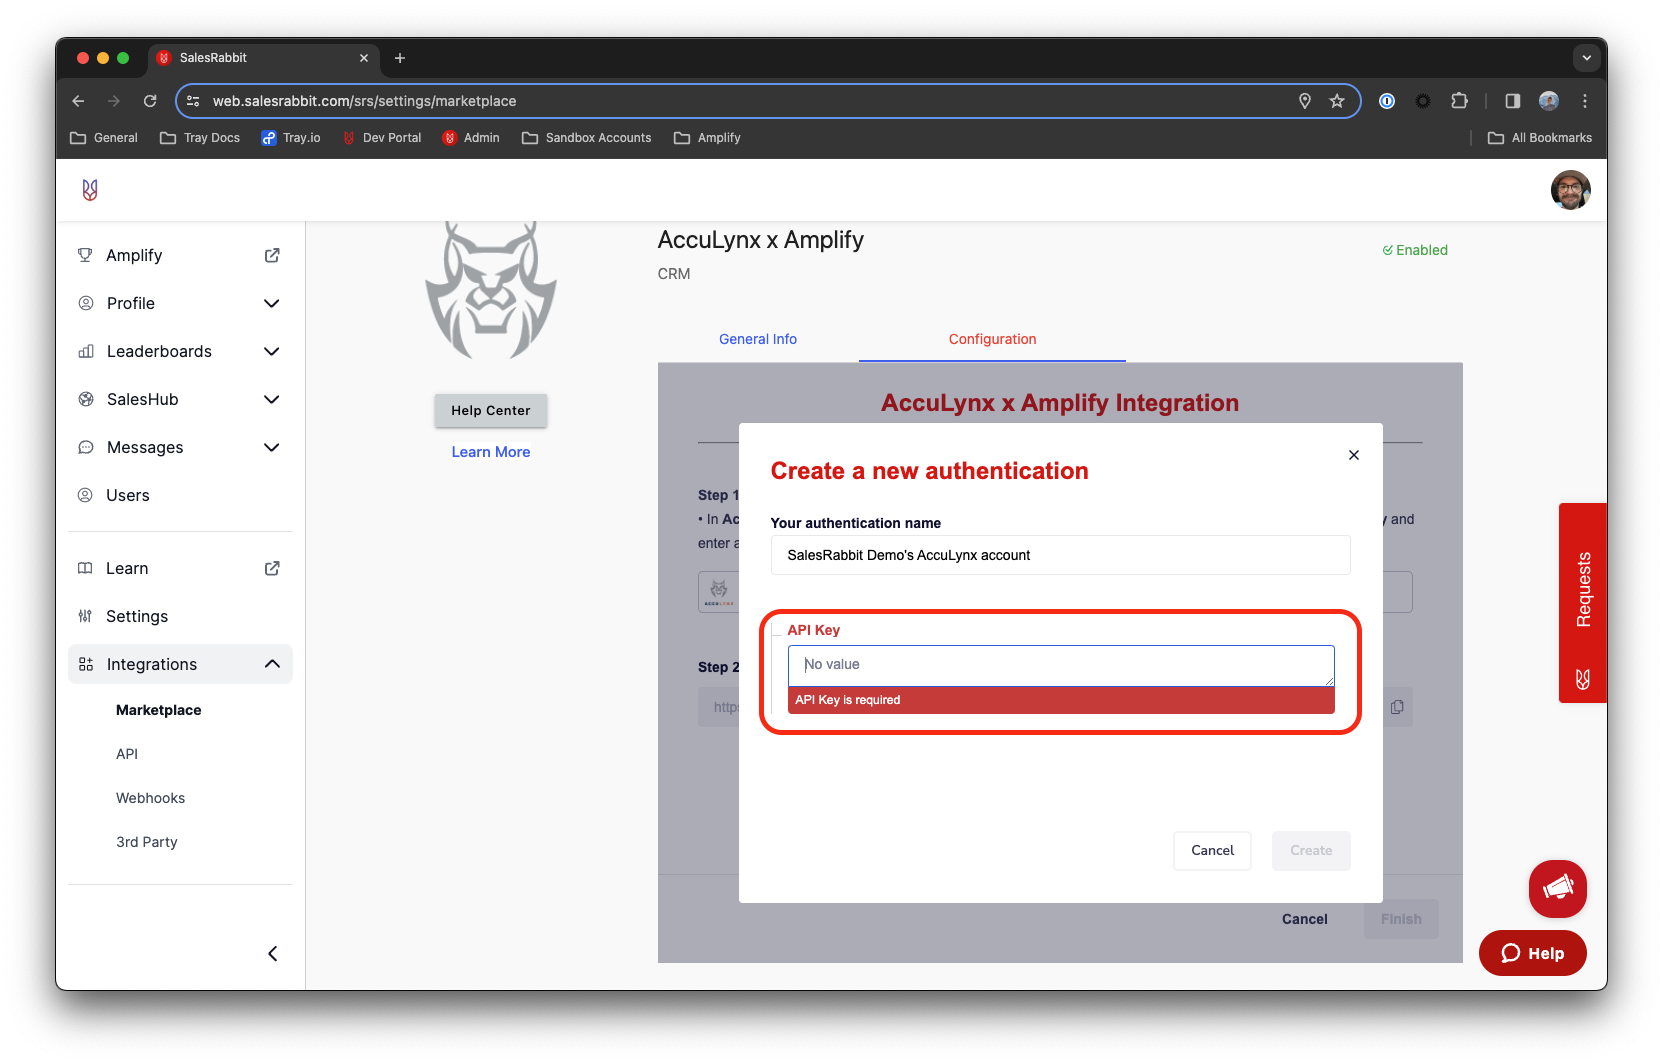Close the SalesRabbit browser tab
This screenshot has height=1064, width=1663.
tap(364, 58)
